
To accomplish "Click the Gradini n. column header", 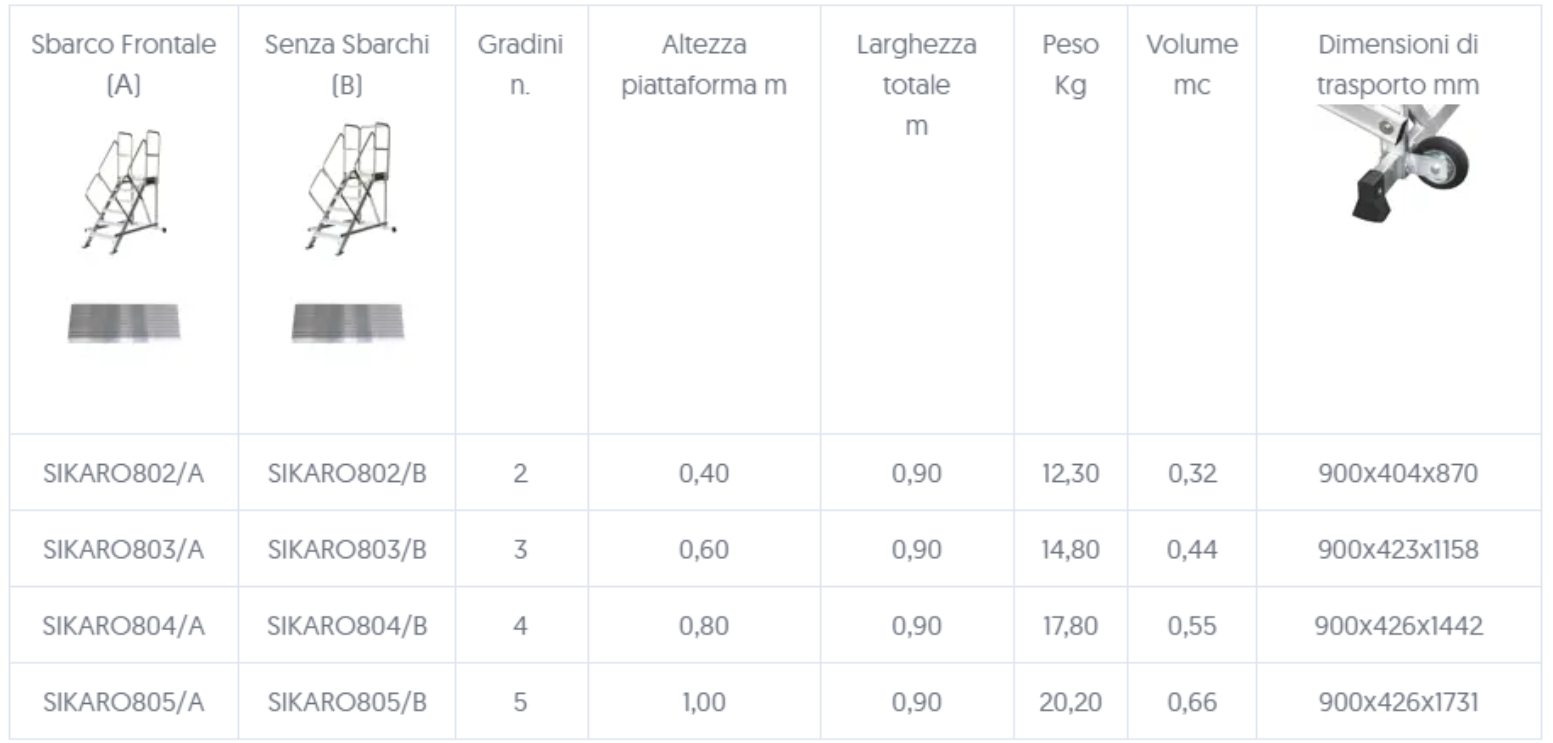I will pos(520,65).
